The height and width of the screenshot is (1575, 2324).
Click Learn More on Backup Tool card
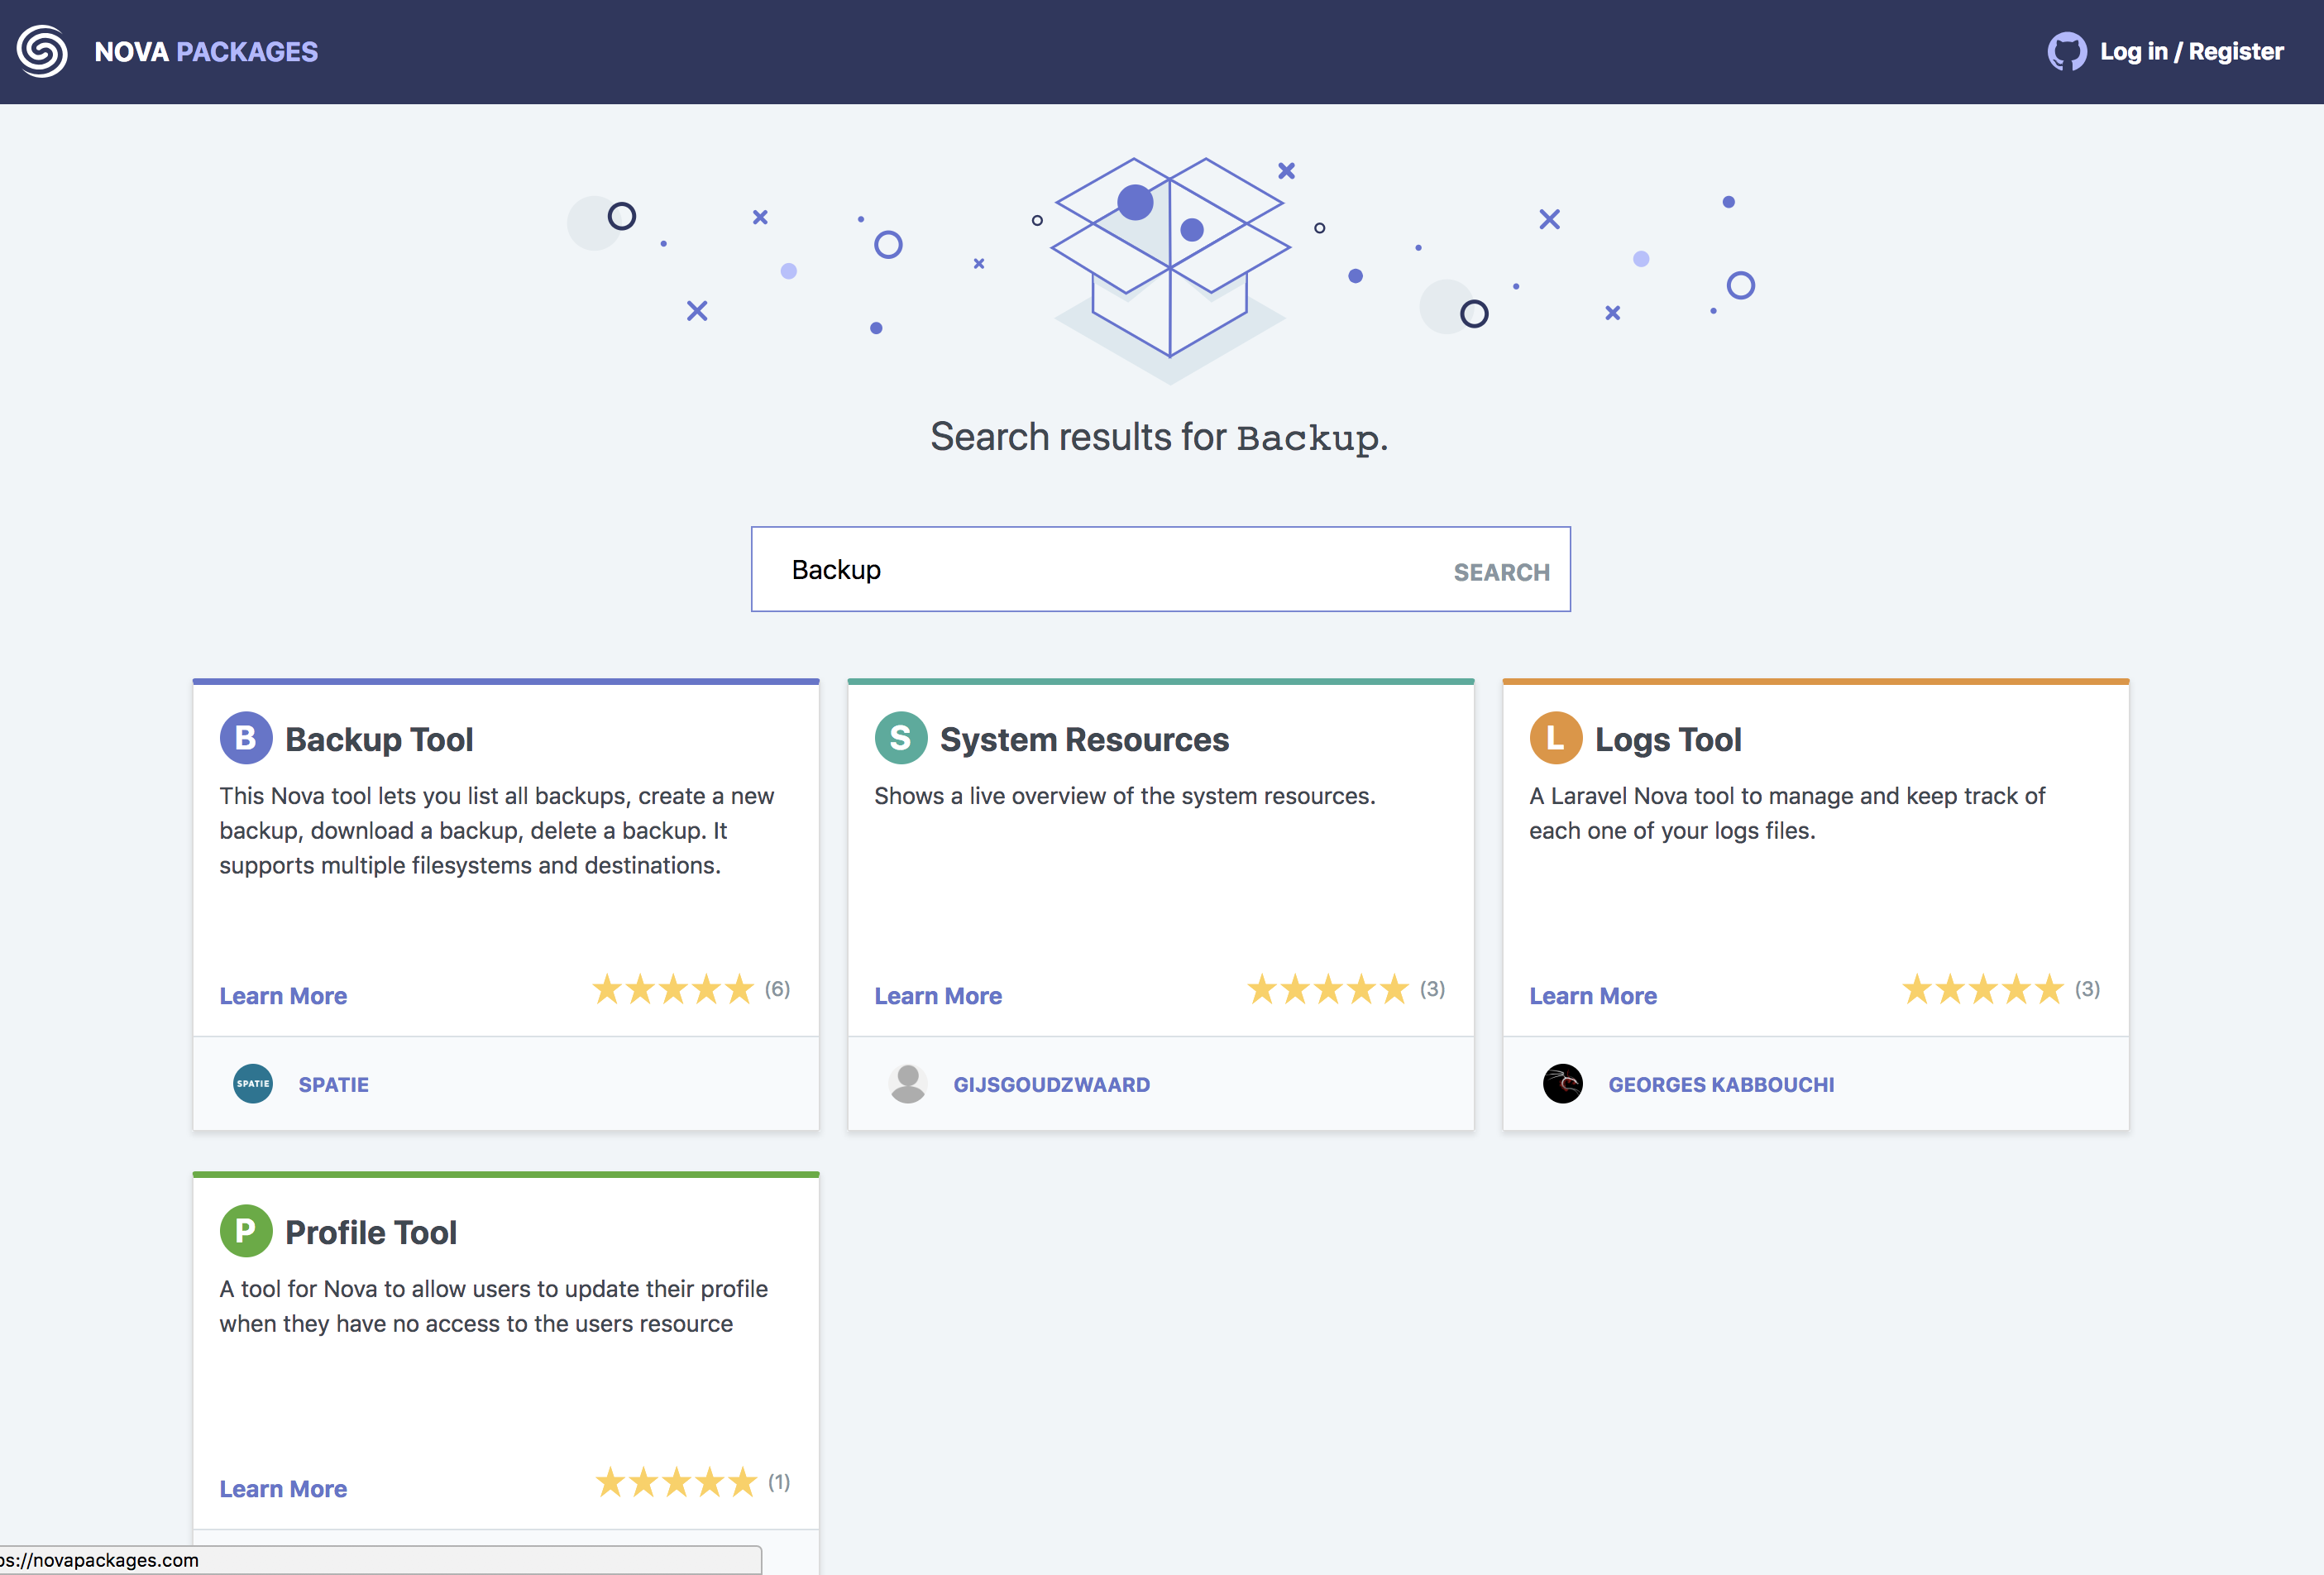[x=283, y=995]
